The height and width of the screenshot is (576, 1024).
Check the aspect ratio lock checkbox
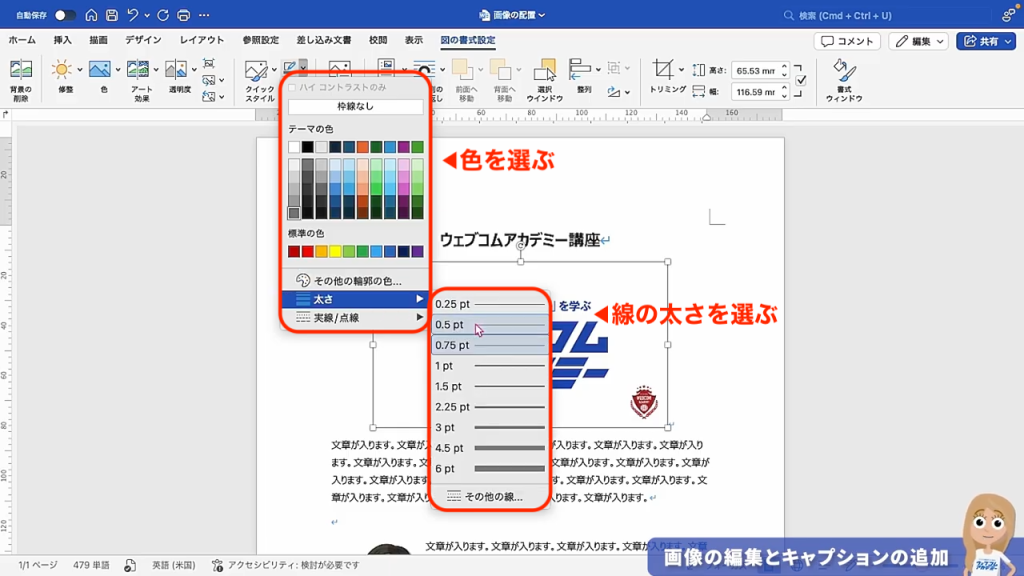coord(801,80)
